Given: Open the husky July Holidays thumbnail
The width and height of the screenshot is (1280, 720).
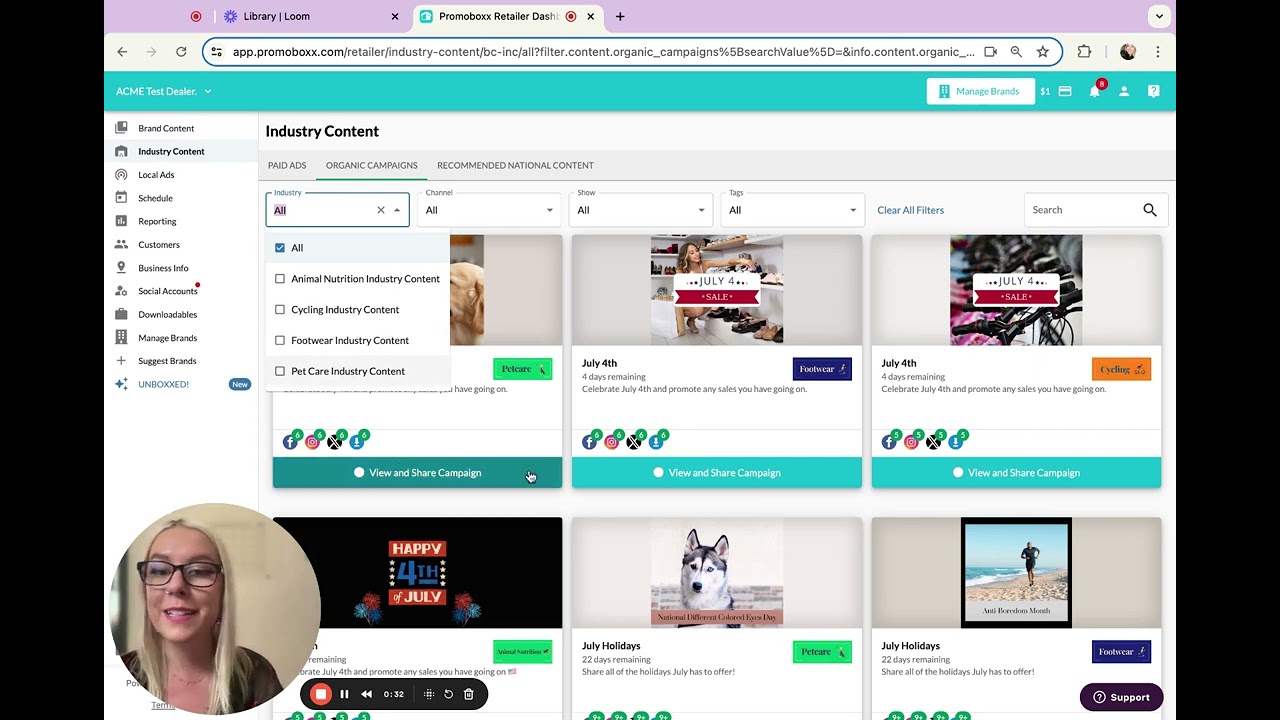Looking at the screenshot, I should pos(717,573).
